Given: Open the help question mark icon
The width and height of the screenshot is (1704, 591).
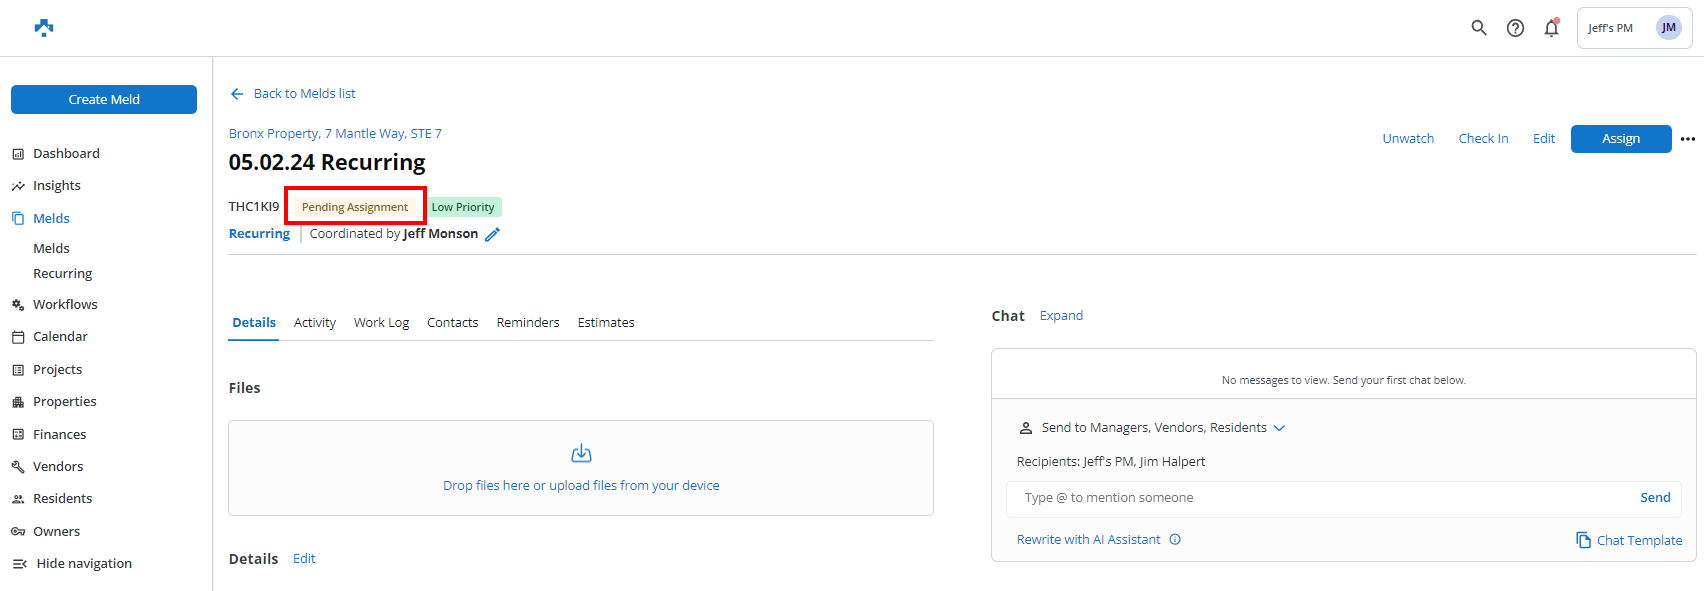Looking at the screenshot, I should point(1515,28).
